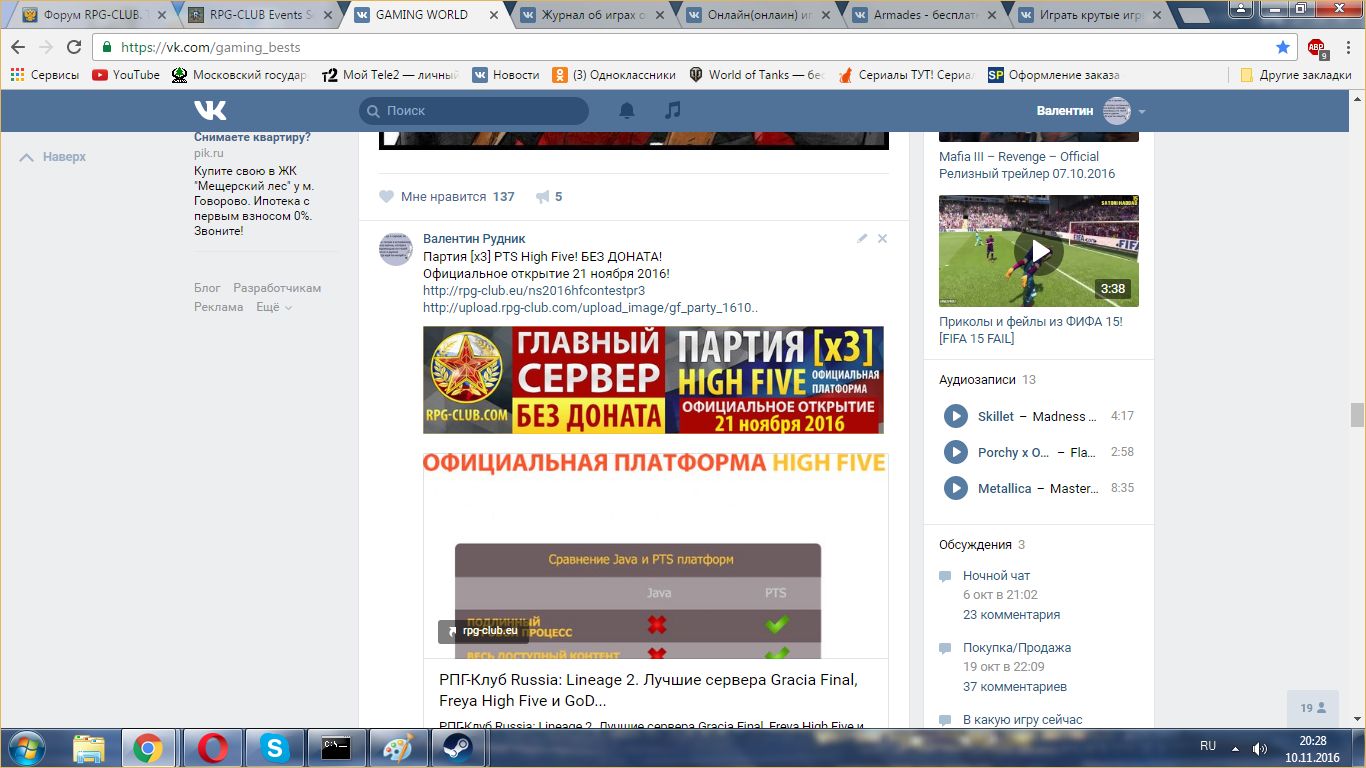Play the Porchy x O... audio track
This screenshot has height=768, width=1366.
956,452
